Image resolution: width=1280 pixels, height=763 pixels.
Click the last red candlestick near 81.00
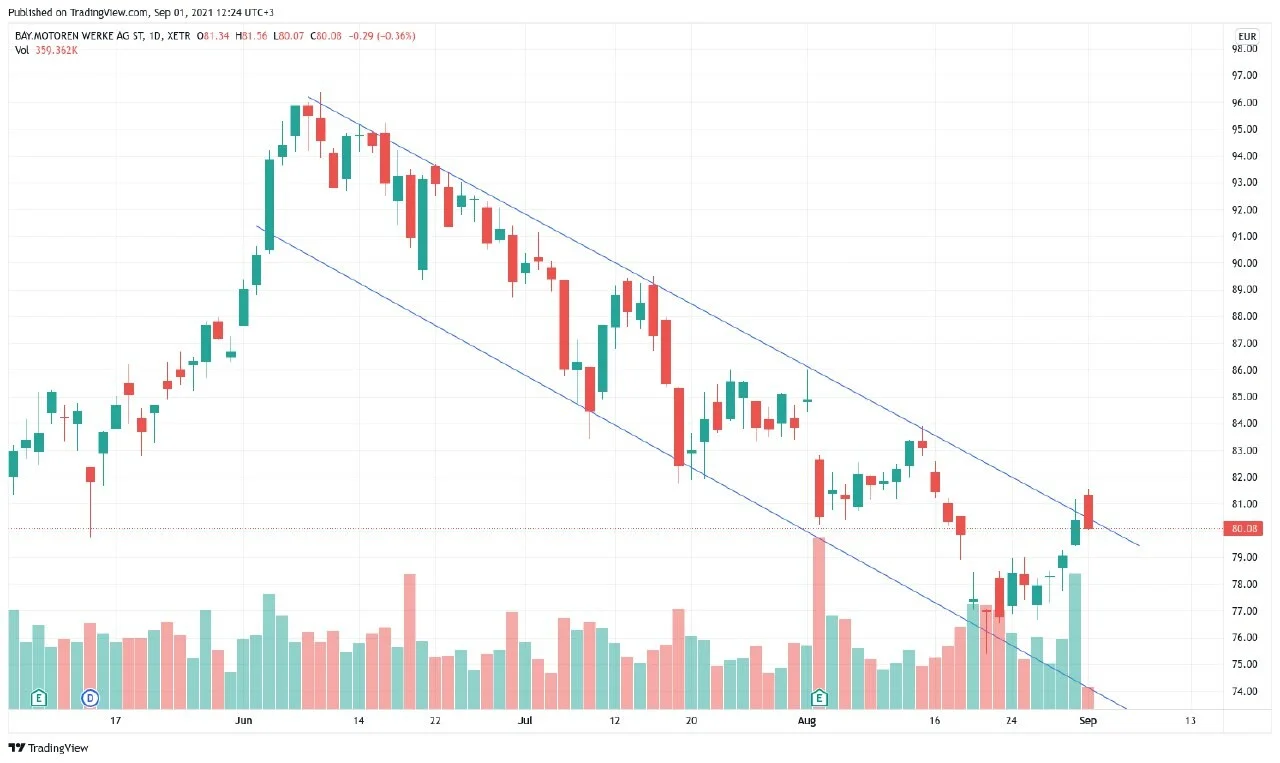point(1088,510)
